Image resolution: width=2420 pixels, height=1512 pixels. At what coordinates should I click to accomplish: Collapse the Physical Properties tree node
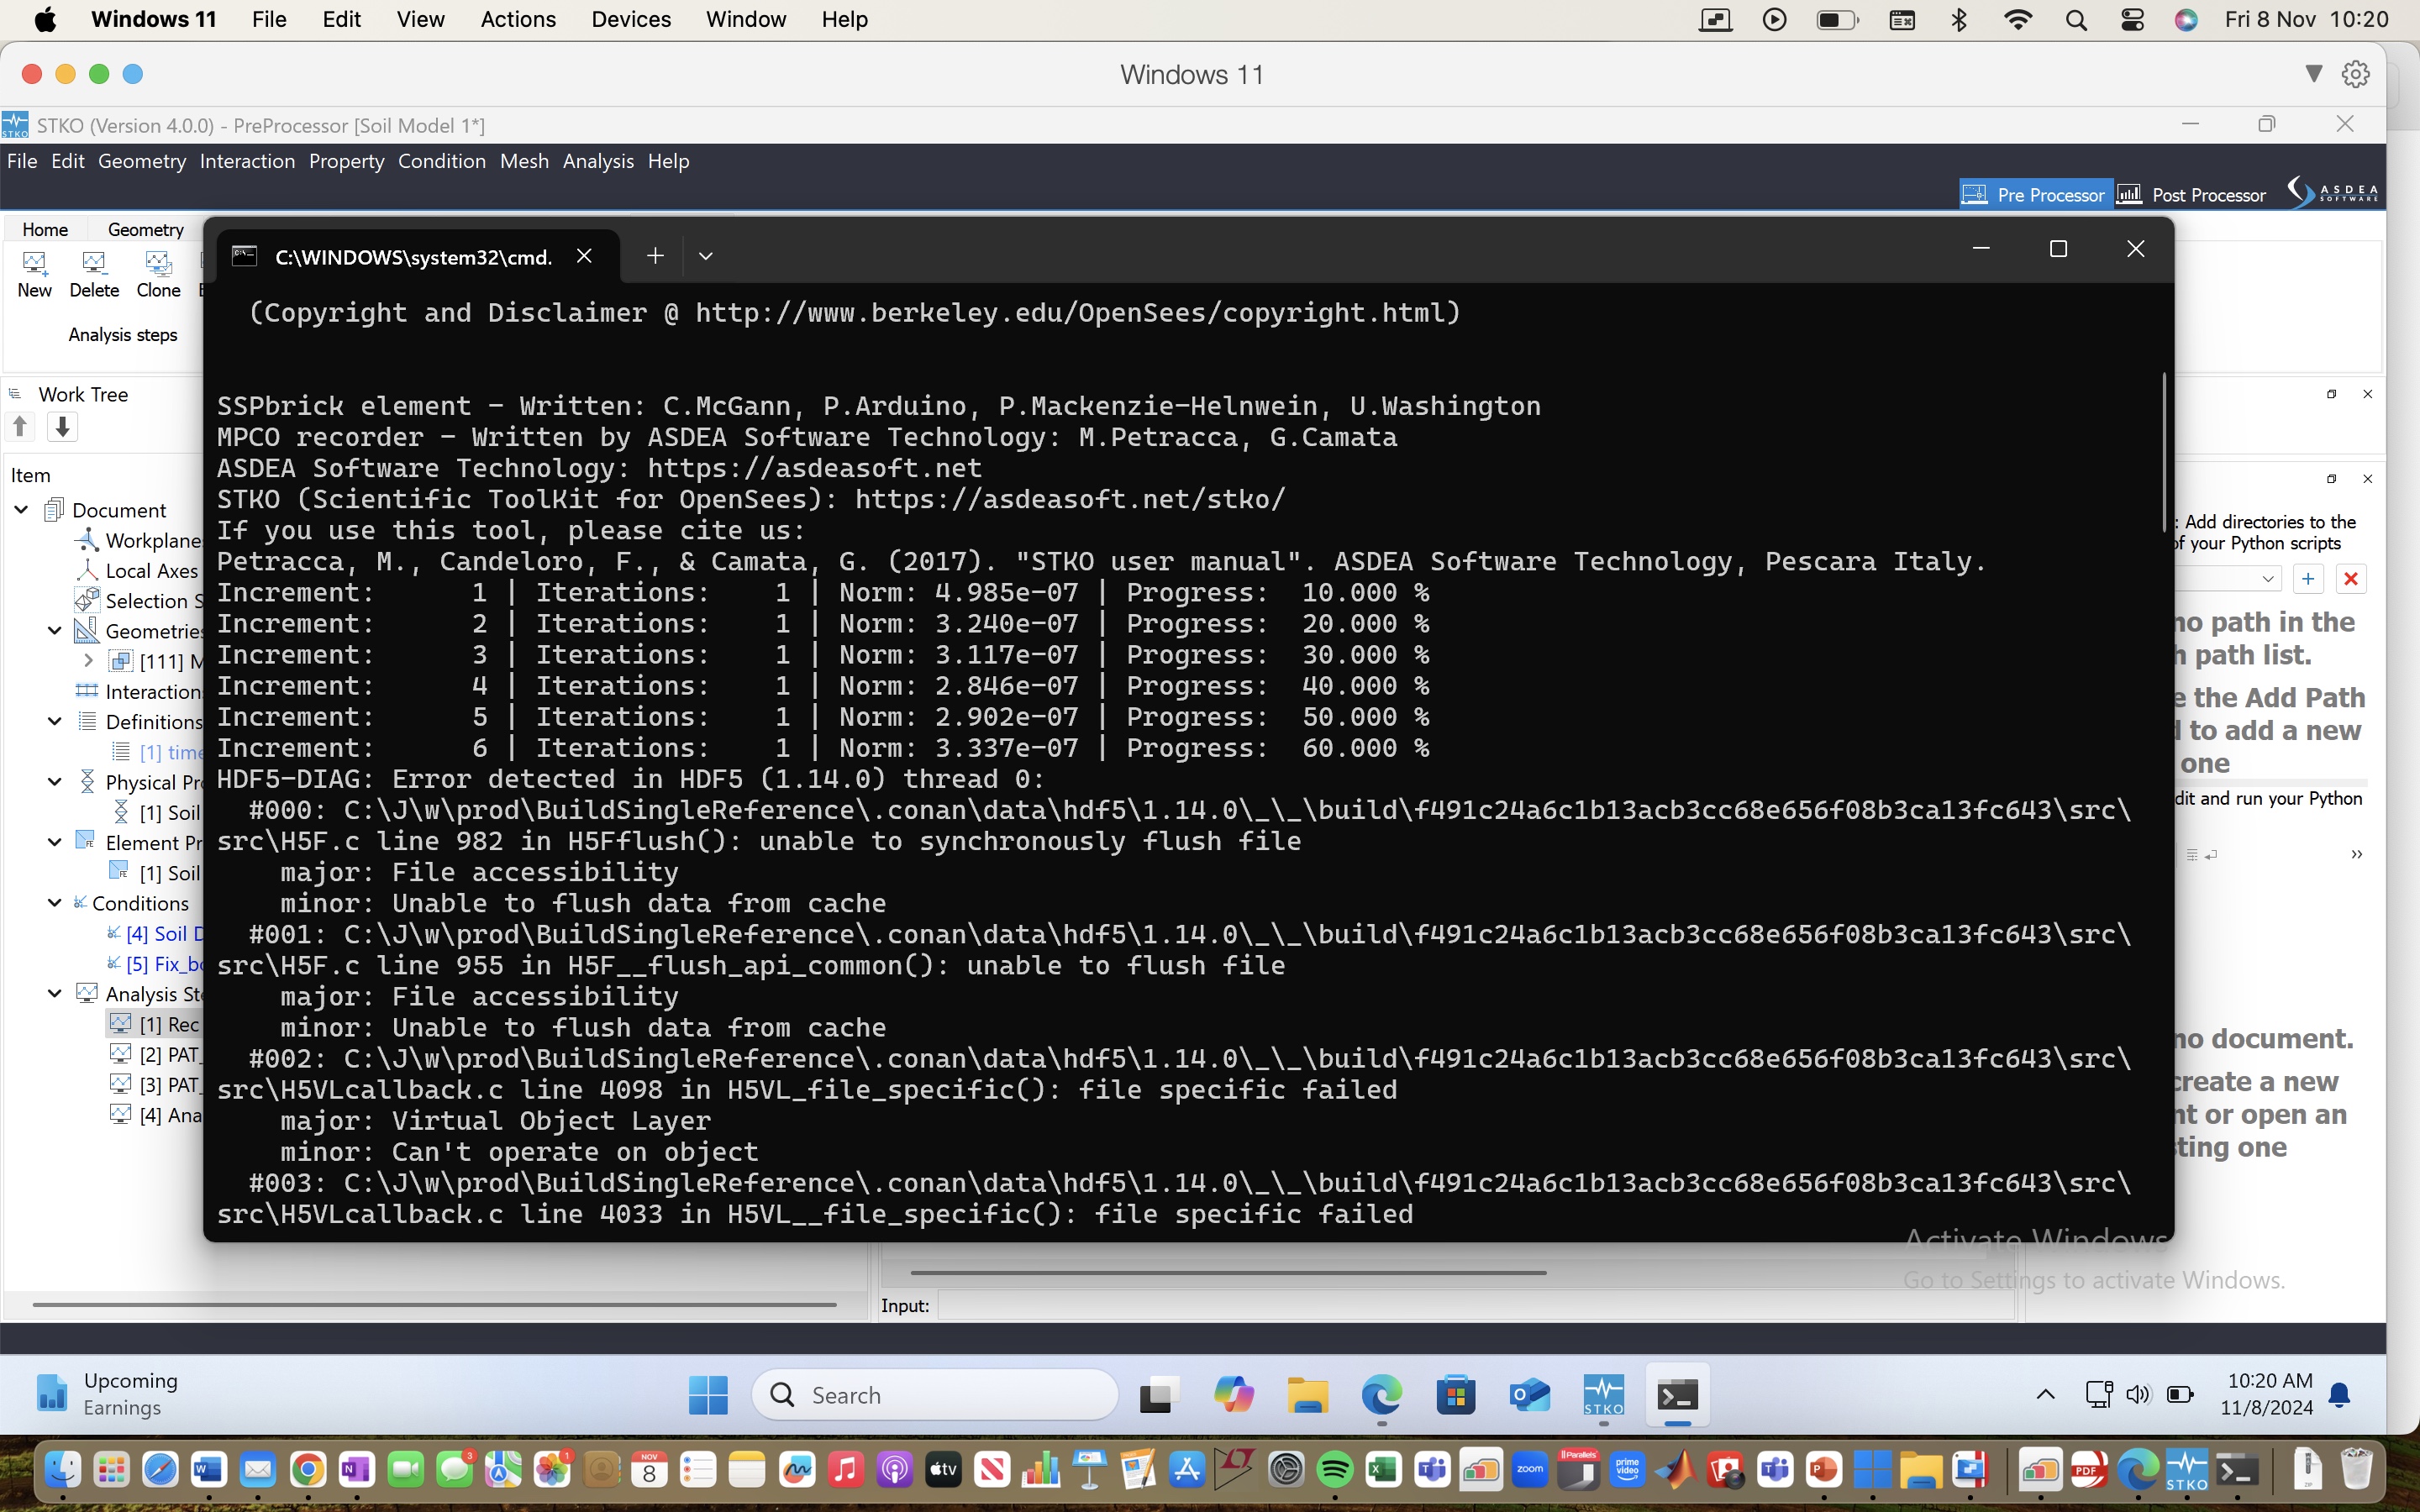tap(55, 782)
